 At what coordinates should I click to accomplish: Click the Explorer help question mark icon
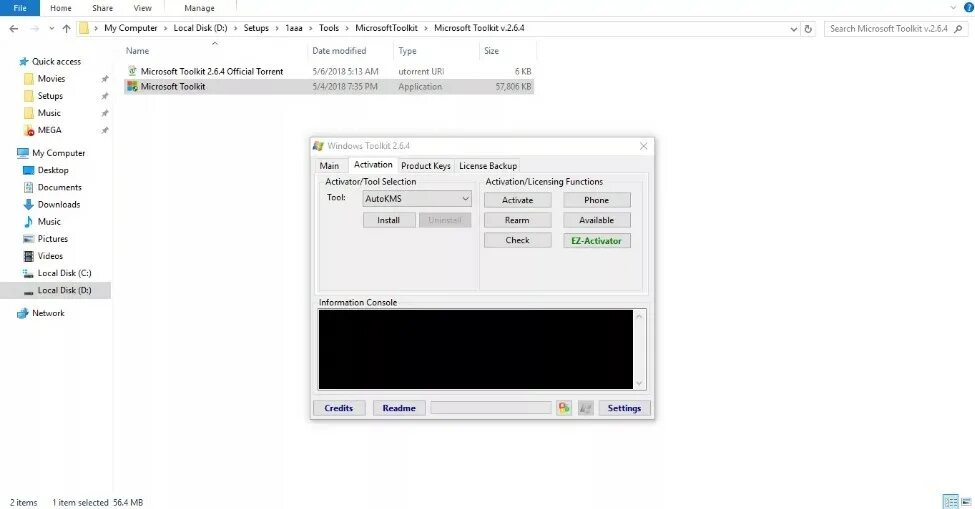point(968,7)
